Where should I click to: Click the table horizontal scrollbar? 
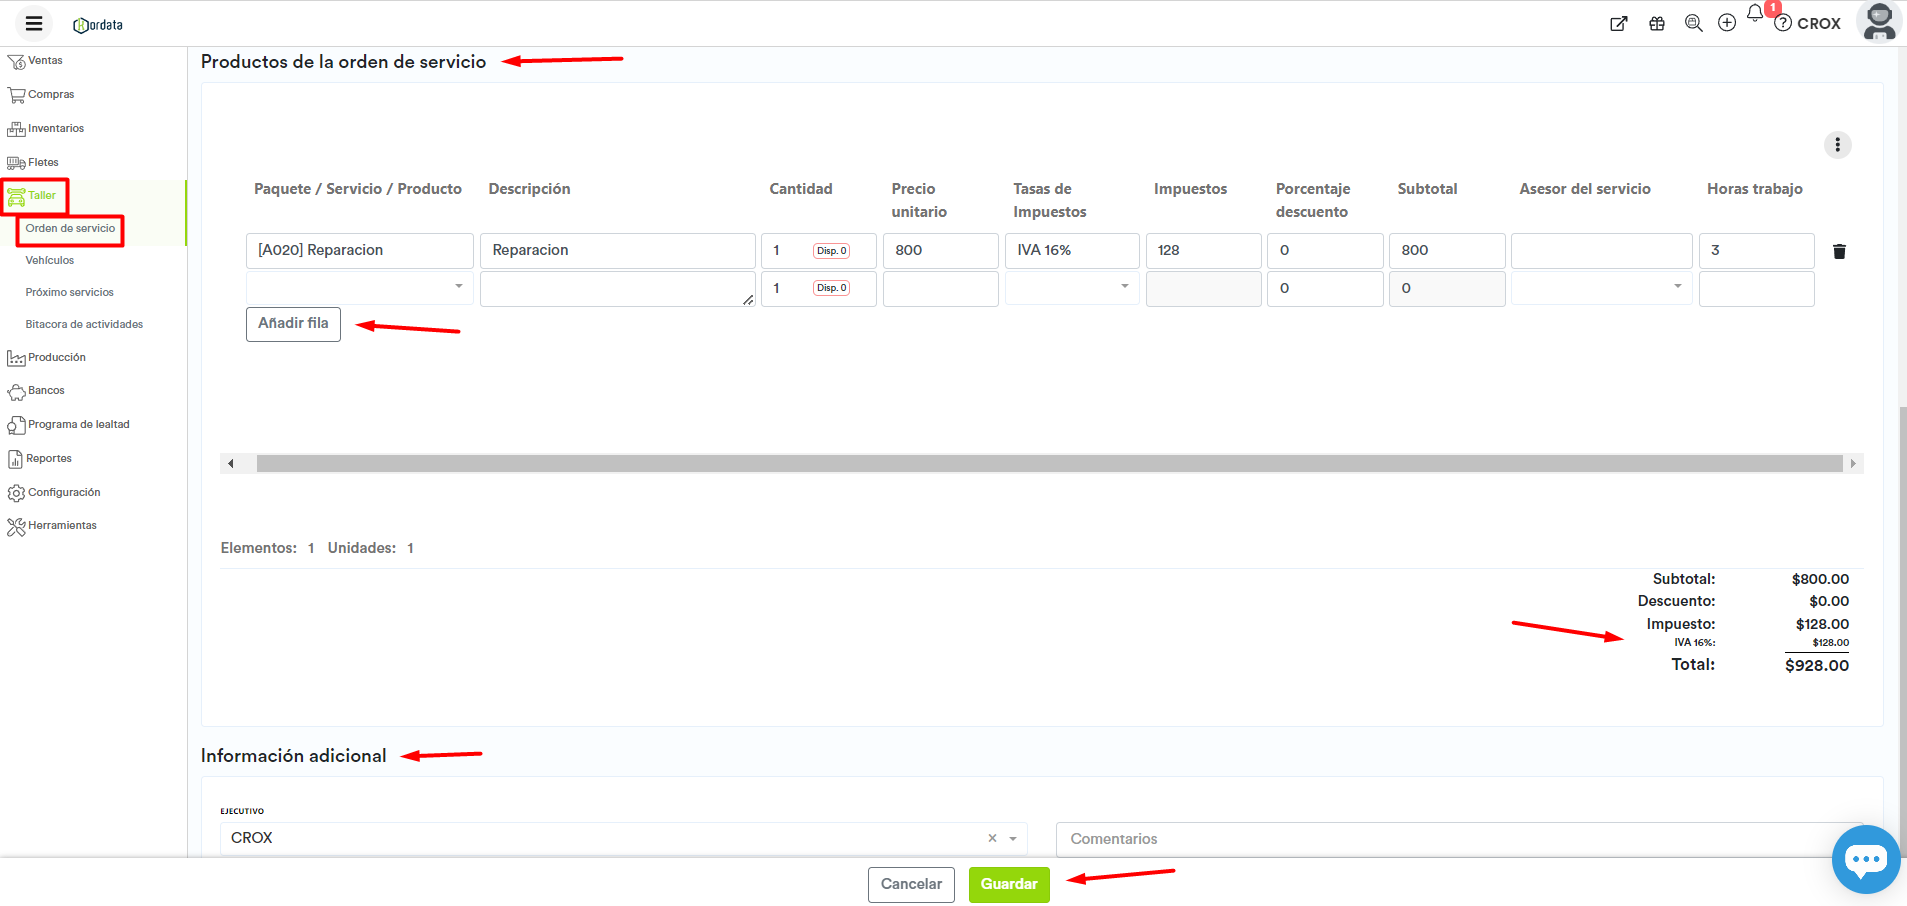pos(1048,464)
